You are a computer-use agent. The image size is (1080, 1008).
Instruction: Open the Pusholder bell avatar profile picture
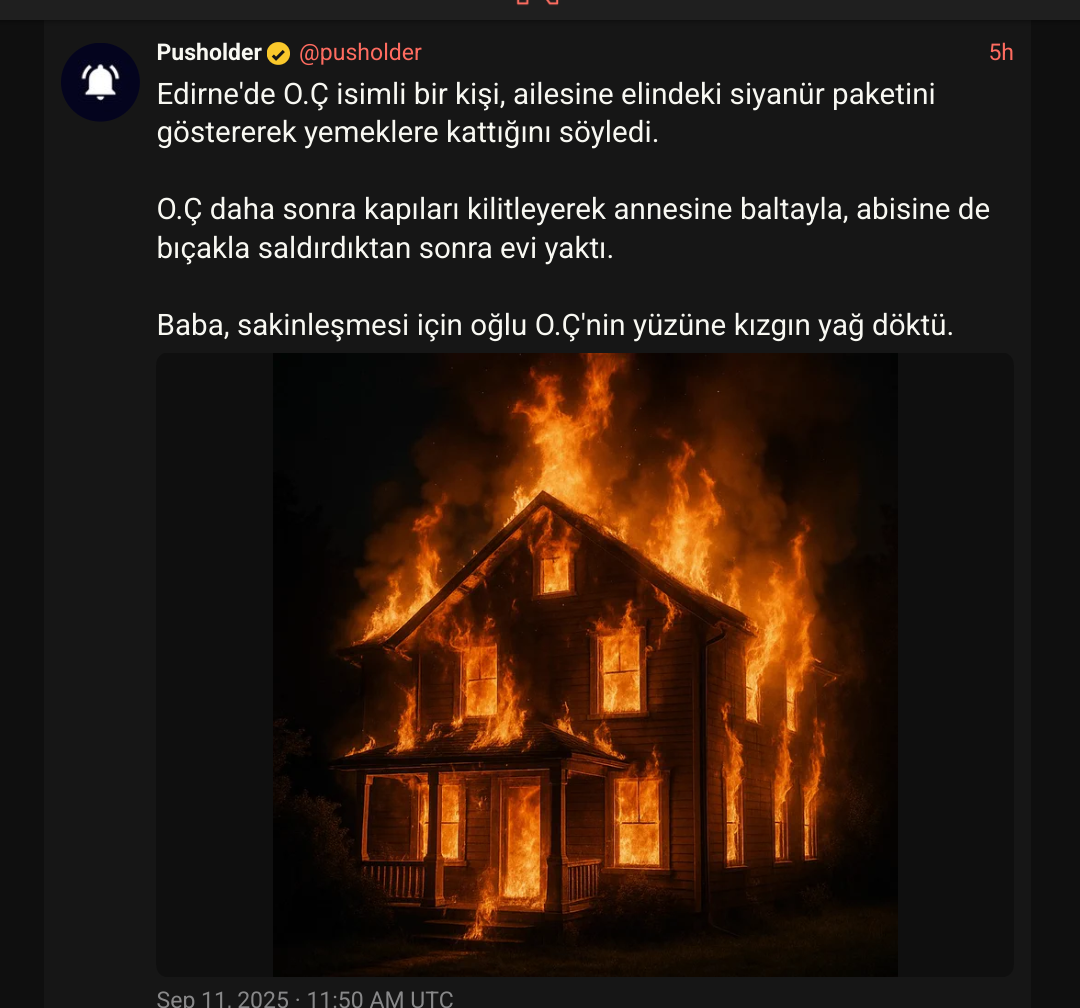point(101,83)
